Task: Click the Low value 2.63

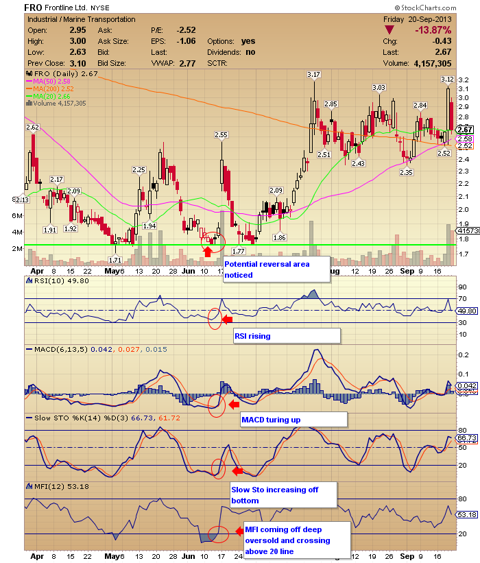Action: pyautogui.click(x=78, y=52)
